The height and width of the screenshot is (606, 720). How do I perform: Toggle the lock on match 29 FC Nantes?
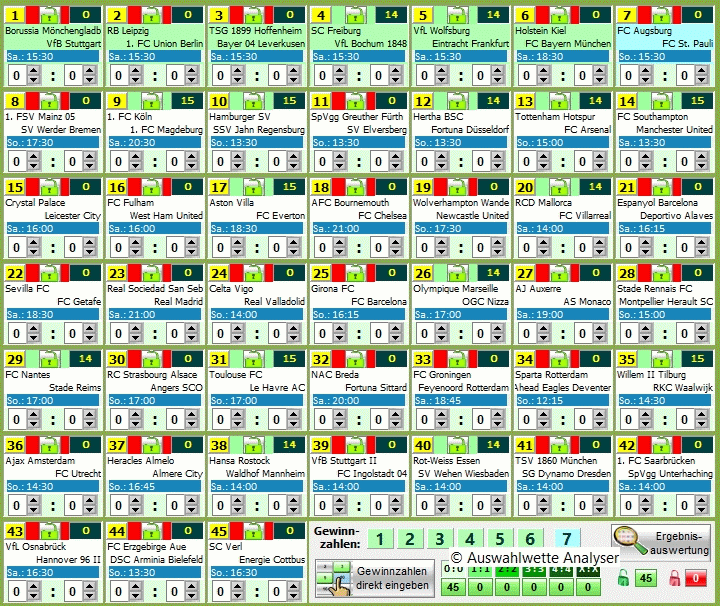(49, 359)
